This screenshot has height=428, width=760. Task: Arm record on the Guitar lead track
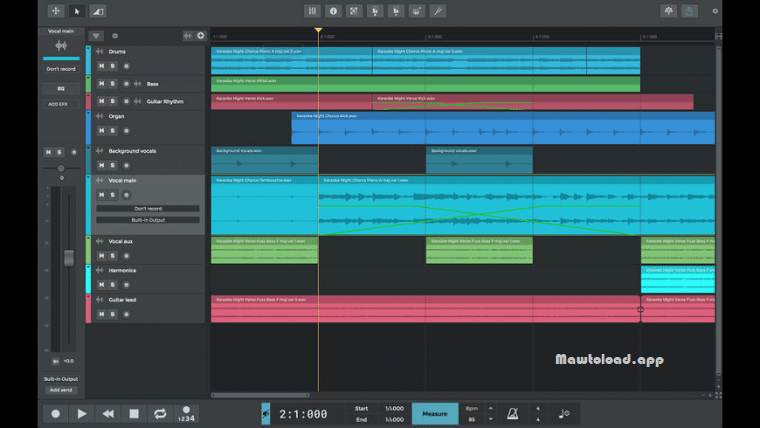(126, 314)
